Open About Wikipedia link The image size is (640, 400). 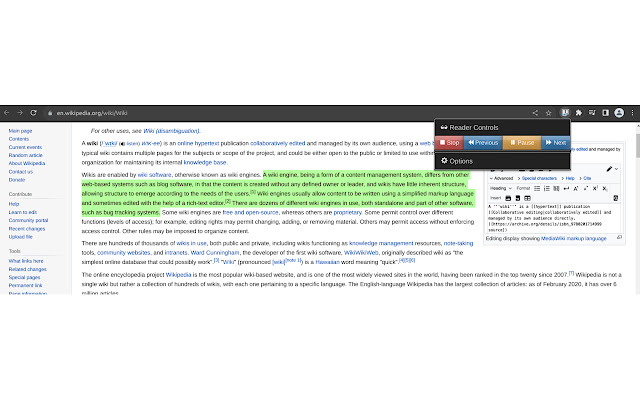[27, 163]
